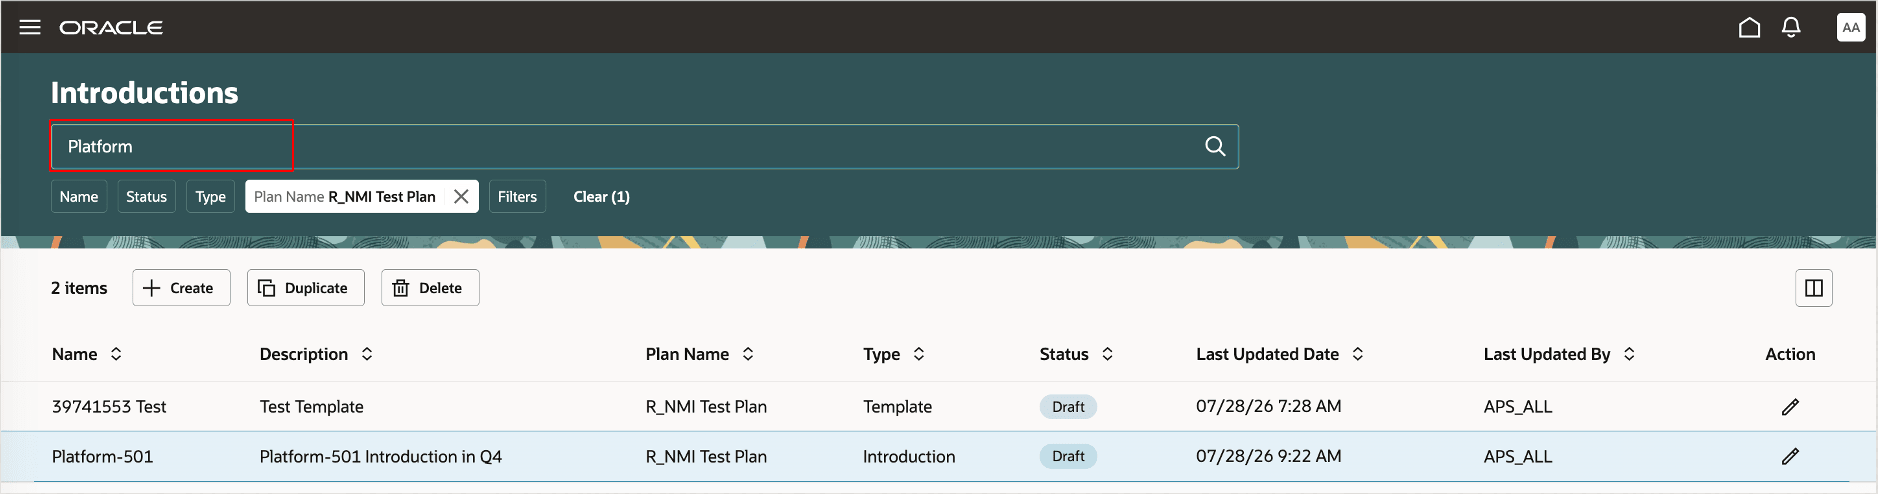This screenshot has width=1878, height=494.
Task: Click the search magnifier icon
Action: (x=1215, y=146)
